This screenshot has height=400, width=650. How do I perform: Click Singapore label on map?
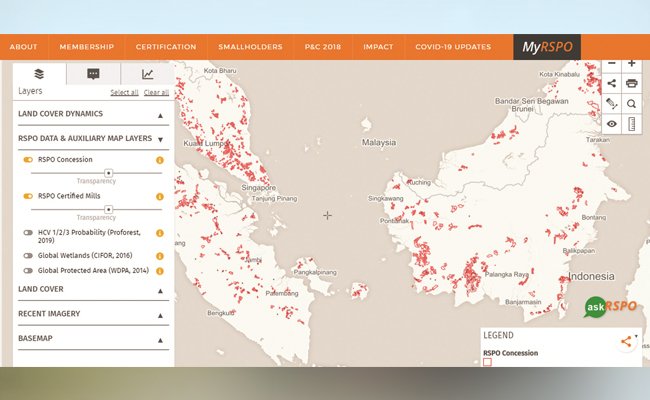coord(259,187)
